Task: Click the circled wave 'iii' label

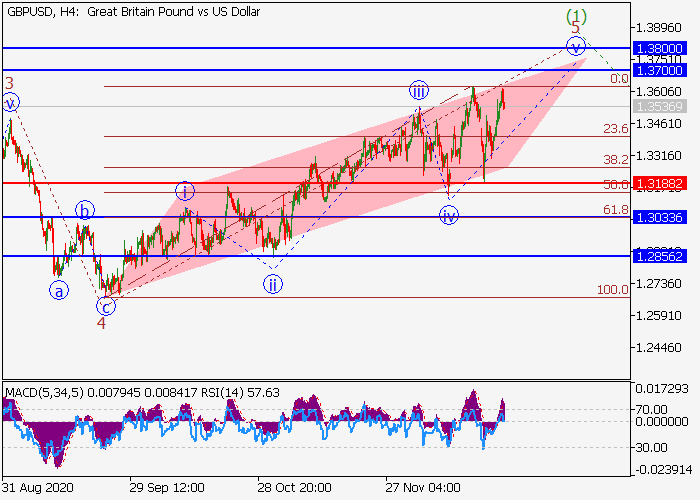Action: 419,91
